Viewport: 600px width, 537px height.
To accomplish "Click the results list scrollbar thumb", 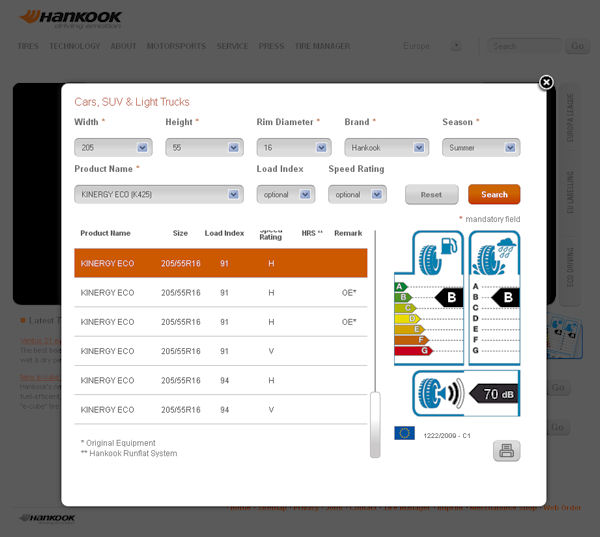I will [375, 424].
